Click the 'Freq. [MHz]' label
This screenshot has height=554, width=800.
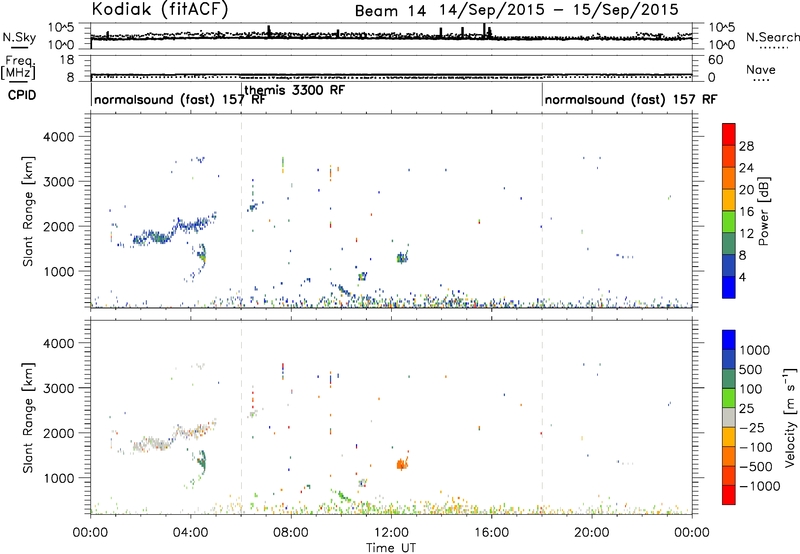(19, 67)
